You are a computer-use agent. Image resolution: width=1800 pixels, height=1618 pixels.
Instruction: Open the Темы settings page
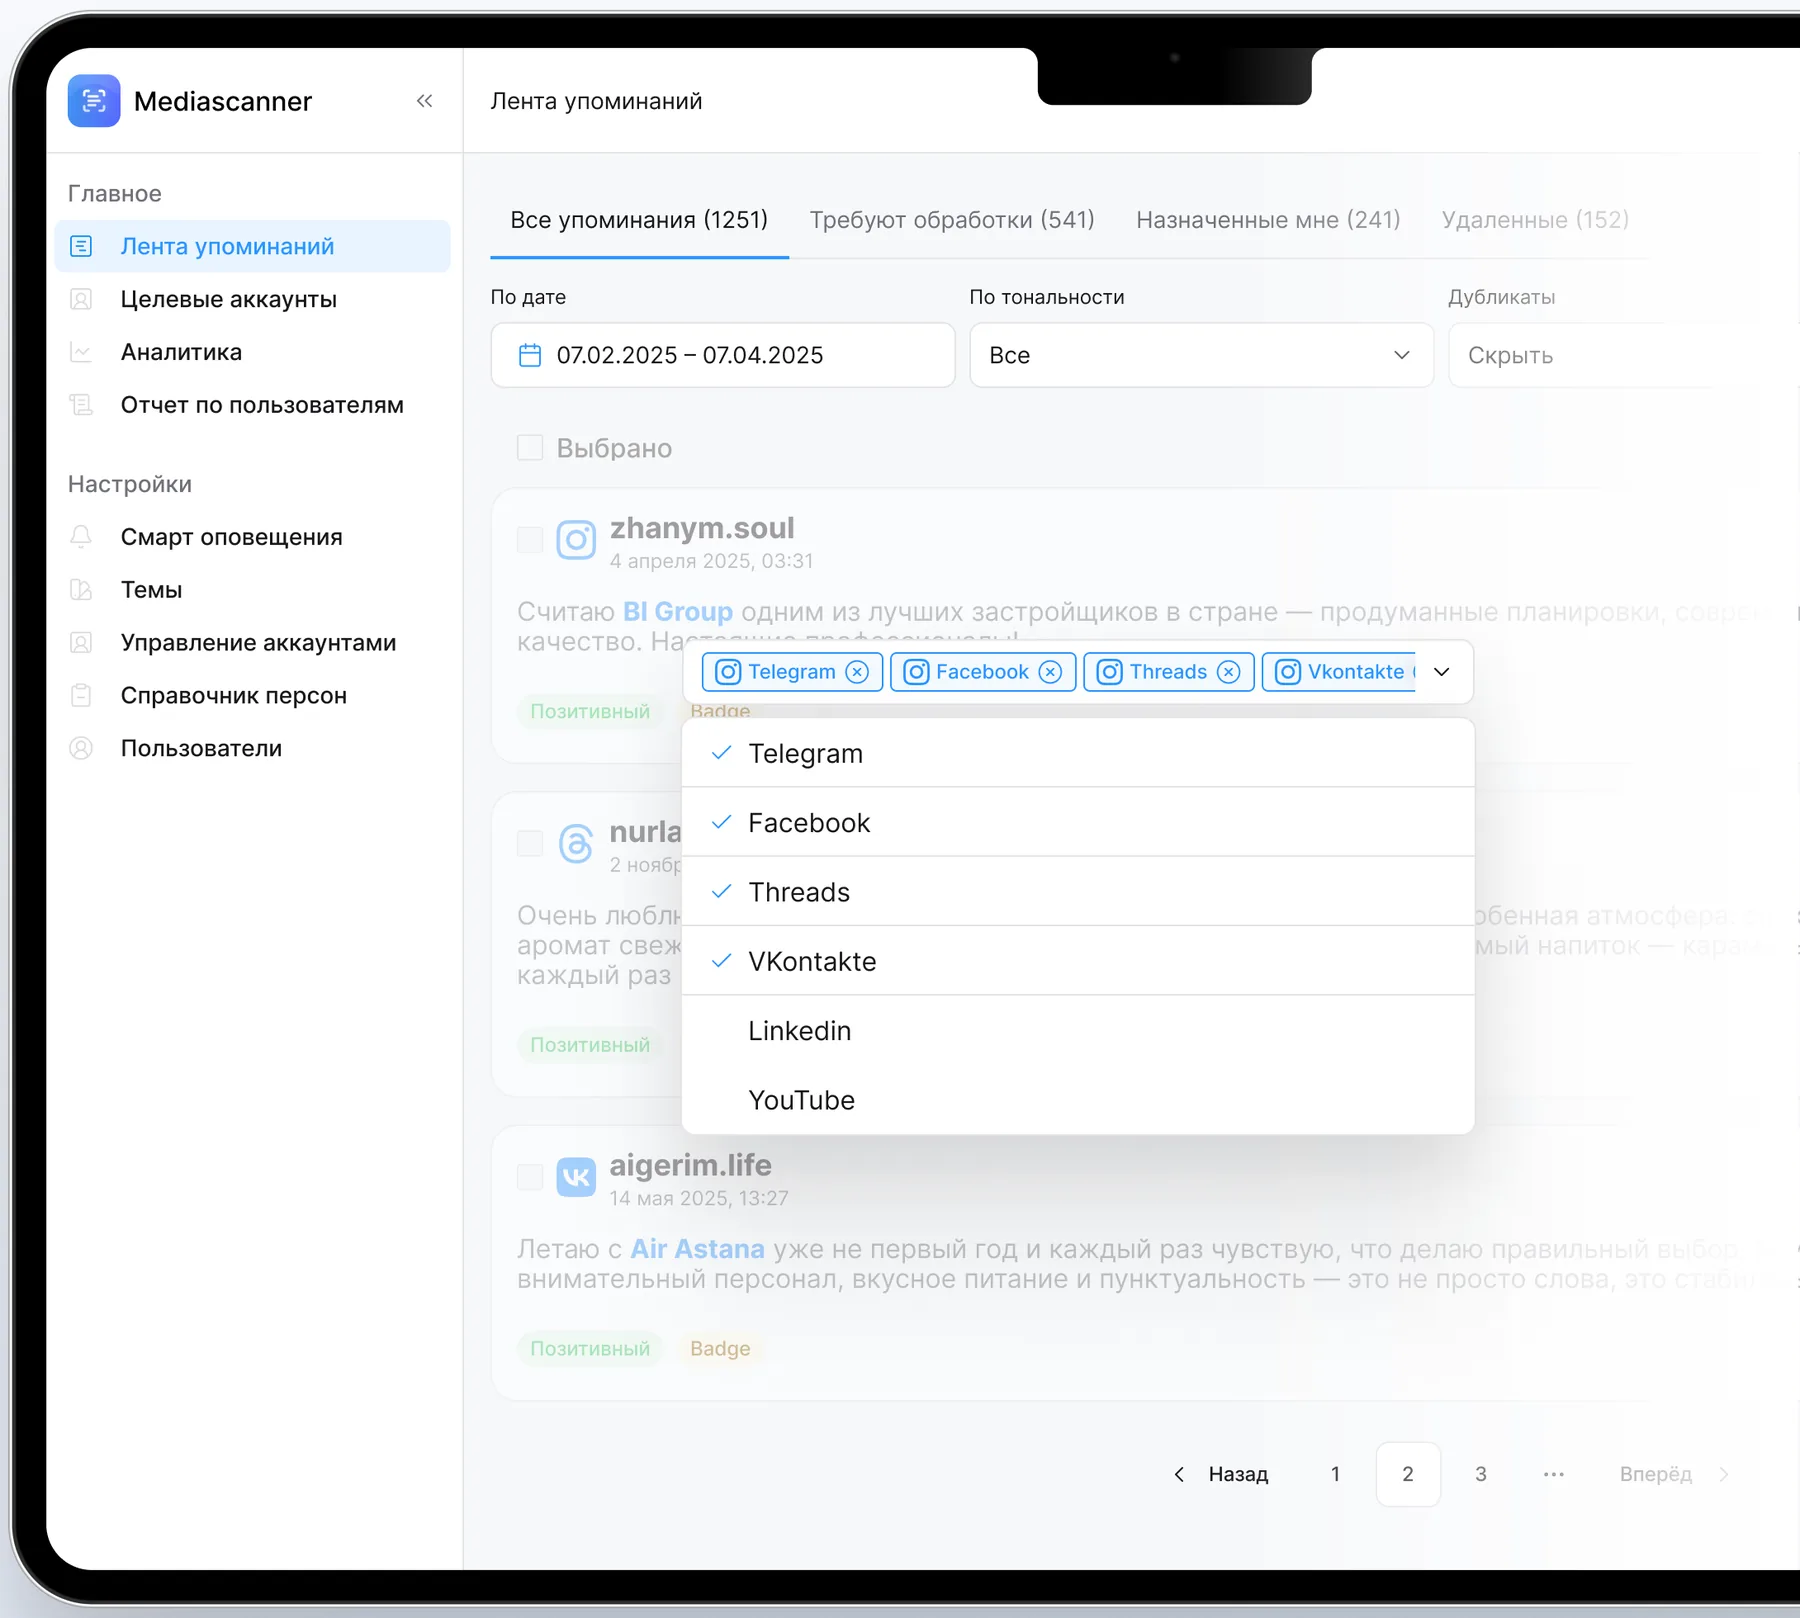[x=252, y=590]
